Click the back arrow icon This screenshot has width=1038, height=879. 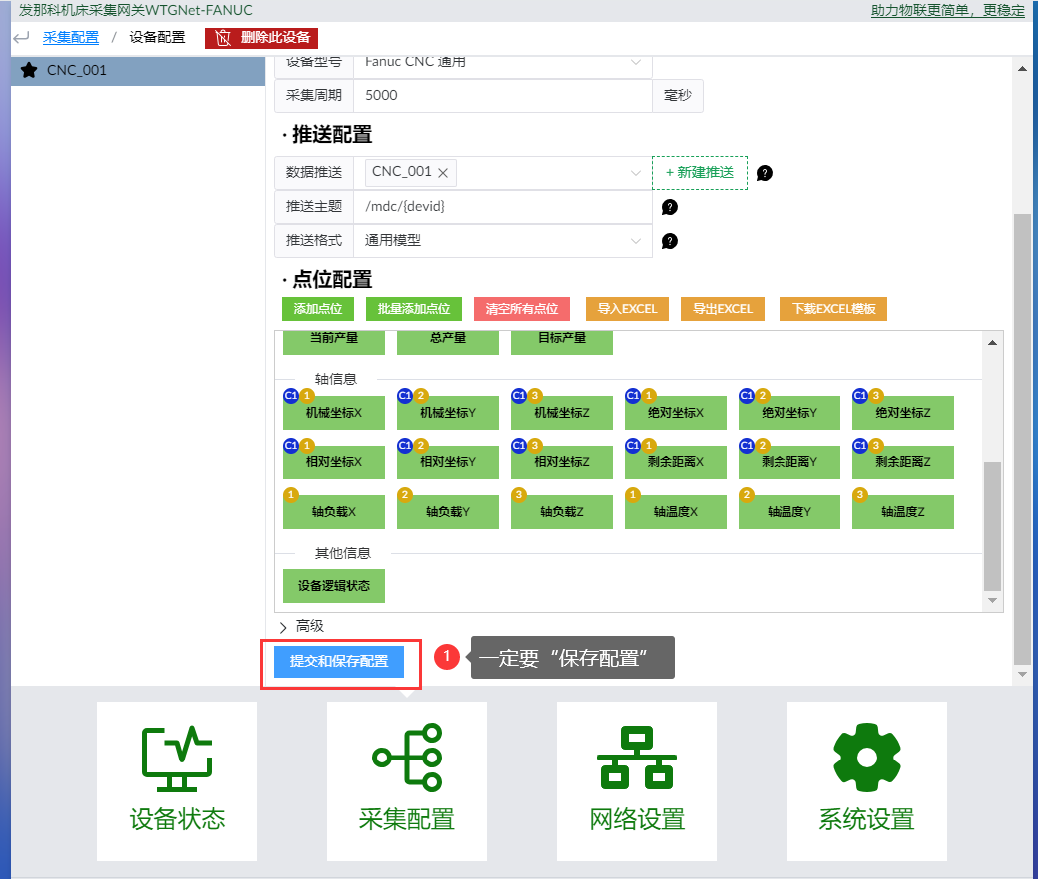[21, 38]
